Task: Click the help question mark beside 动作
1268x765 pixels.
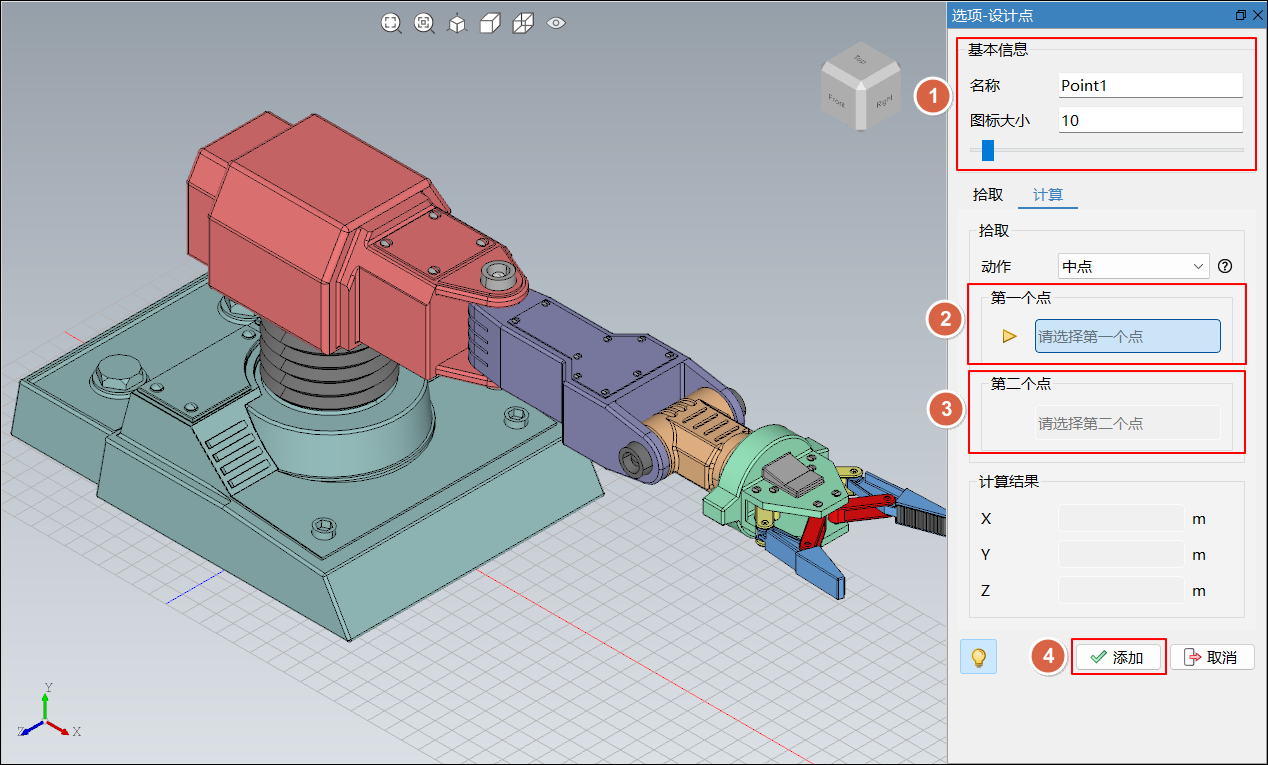Action: click(1225, 266)
